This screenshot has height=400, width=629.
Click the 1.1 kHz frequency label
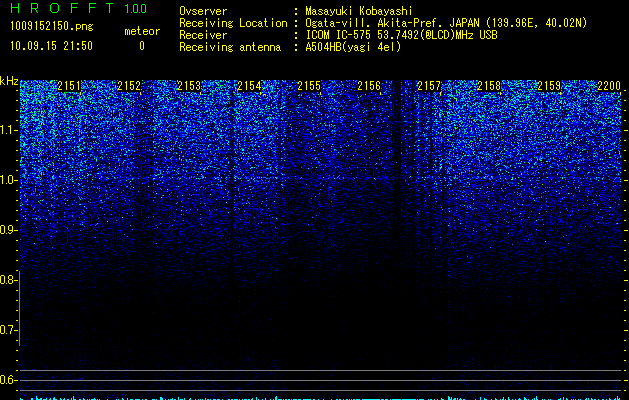(8, 130)
